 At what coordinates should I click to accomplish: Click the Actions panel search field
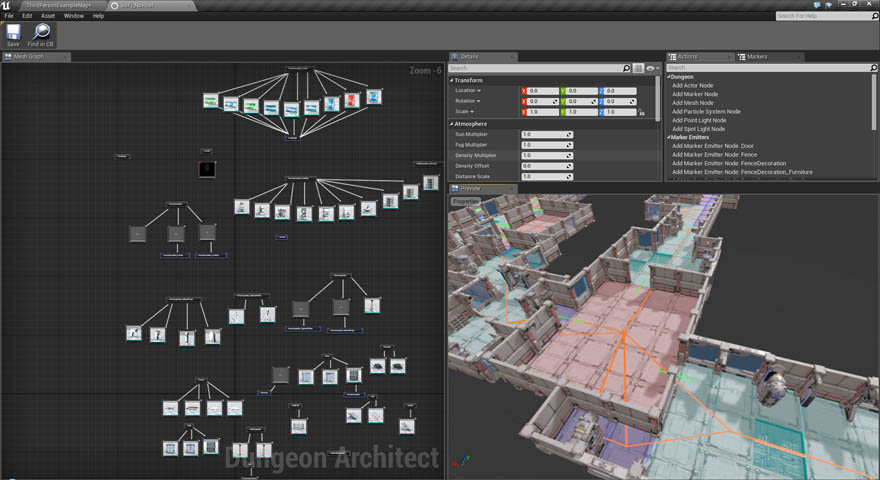click(772, 68)
